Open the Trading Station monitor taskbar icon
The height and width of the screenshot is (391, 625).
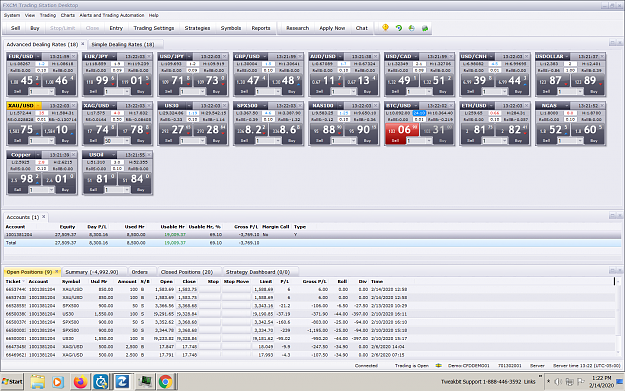pyautogui.click(x=144, y=382)
